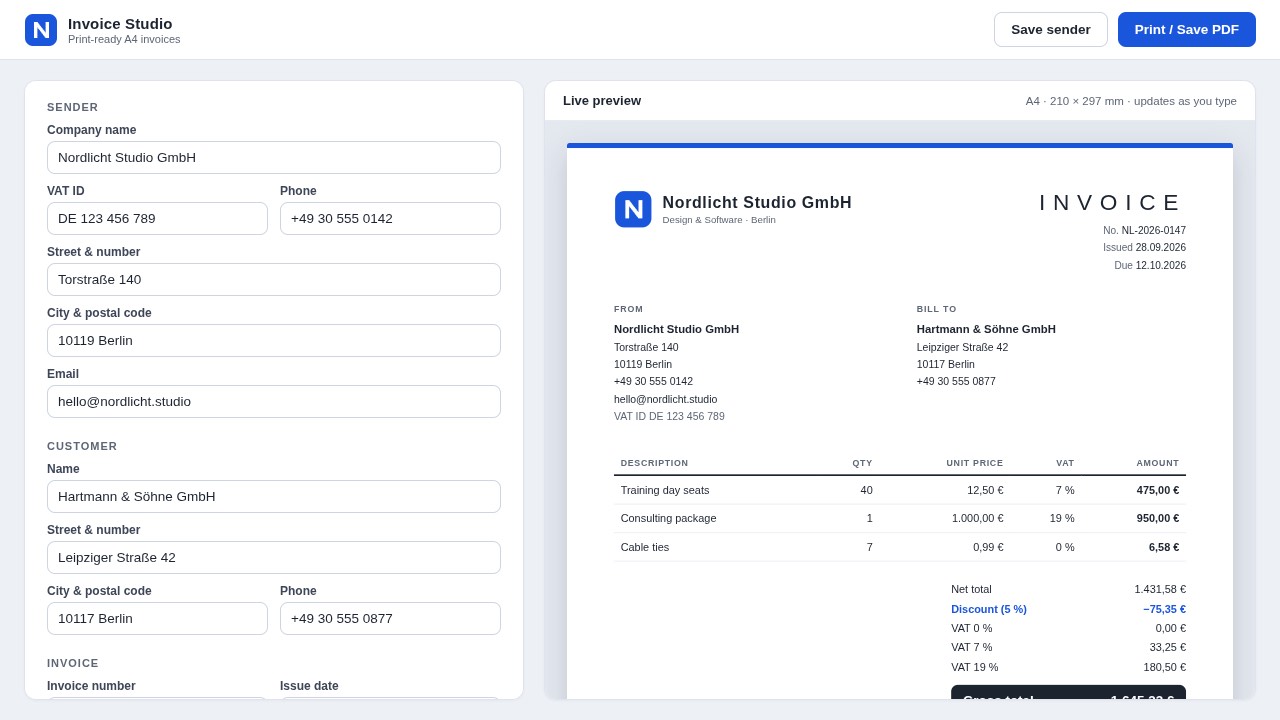Screen dimensions: 1280x720
Task: Click VAT ID DE 123 456 789 in preview
Action: click(x=669, y=416)
